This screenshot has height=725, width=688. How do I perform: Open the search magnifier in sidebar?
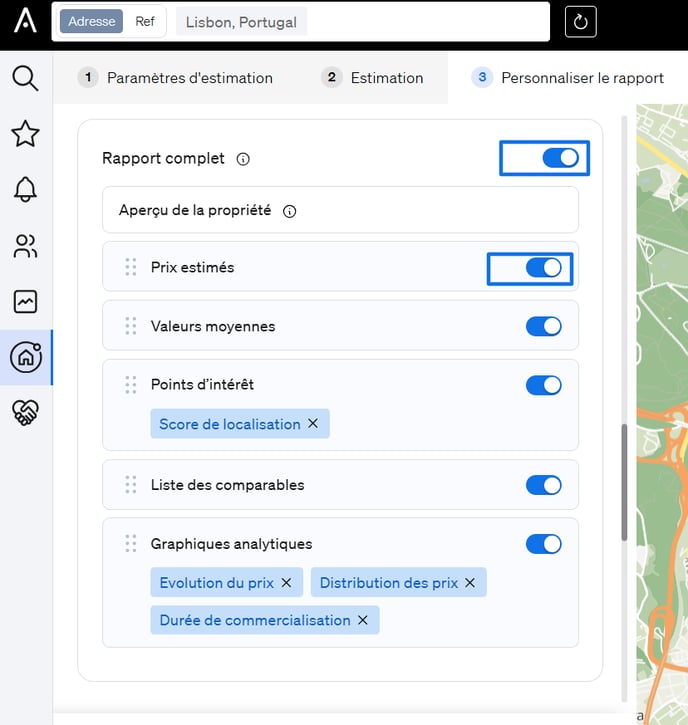click(x=25, y=77)
